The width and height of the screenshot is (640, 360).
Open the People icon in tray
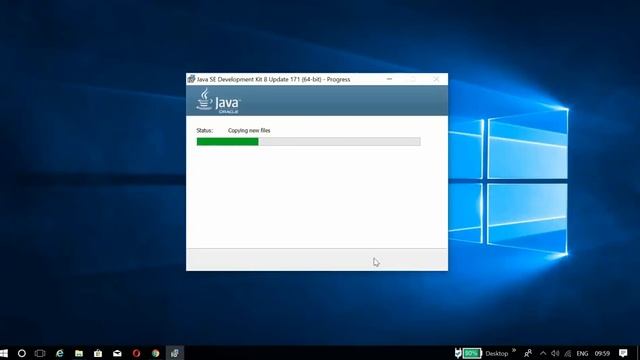pos(528,353)
